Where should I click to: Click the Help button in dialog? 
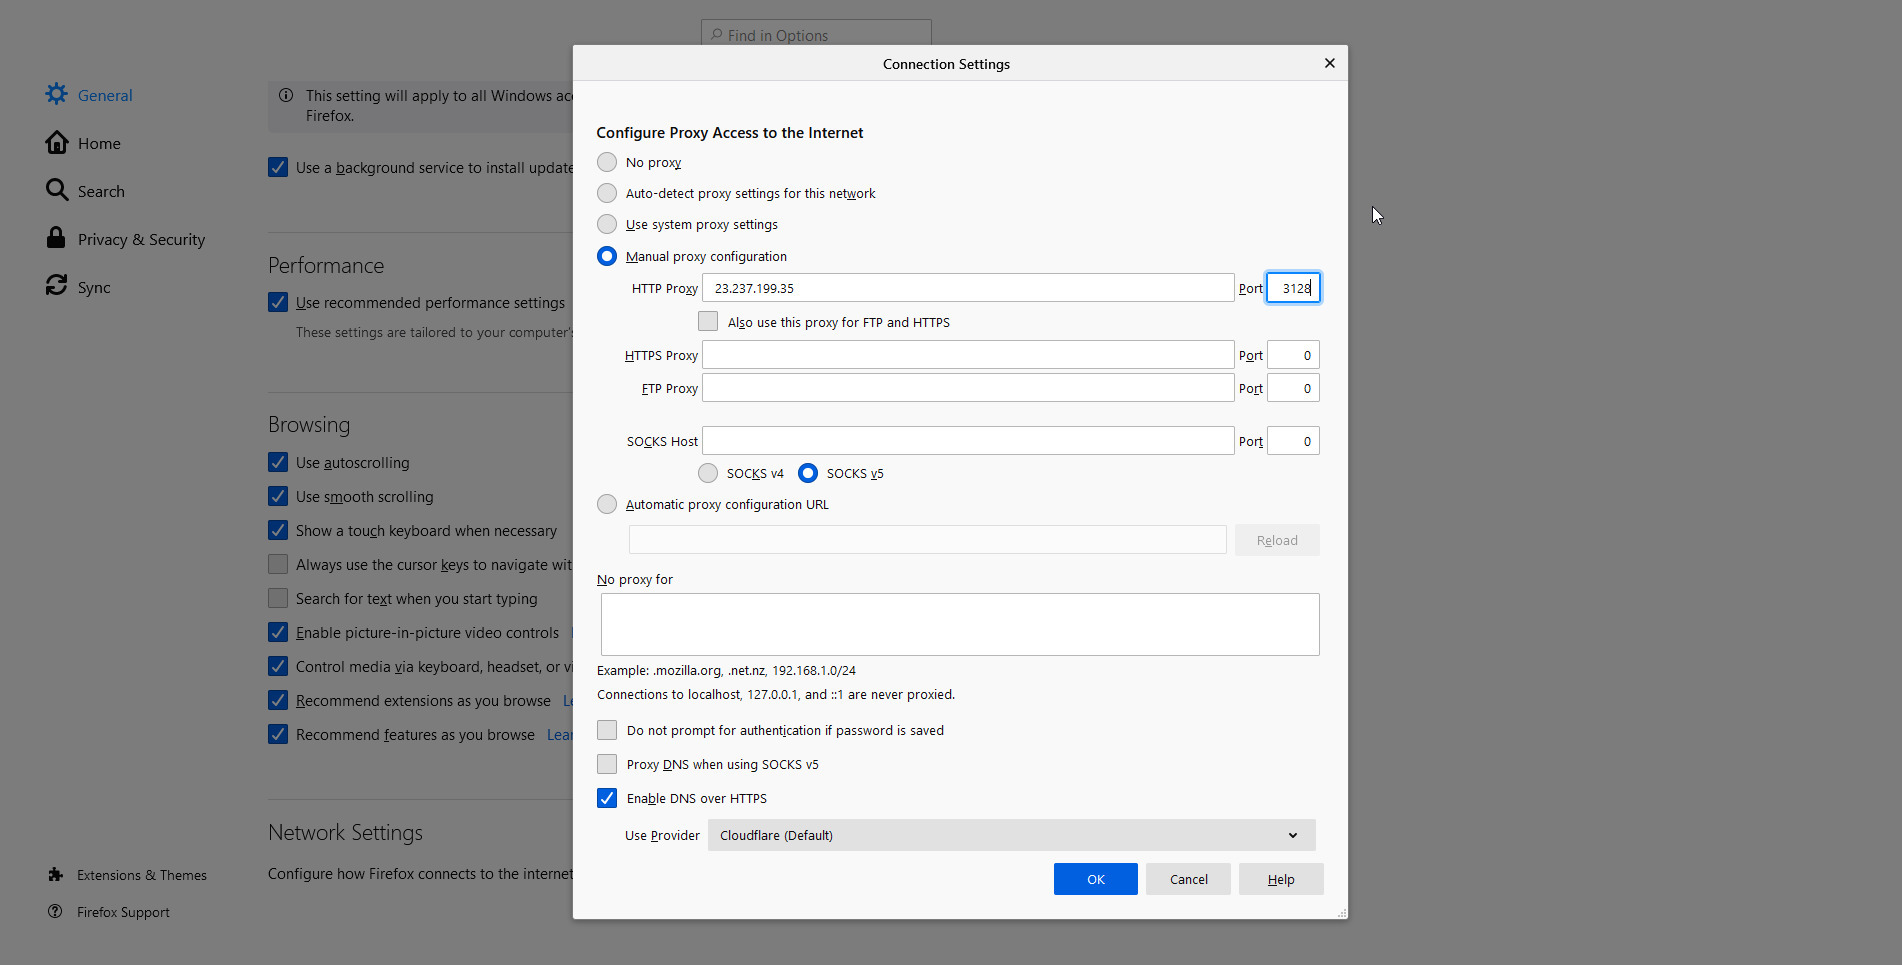1280,879
